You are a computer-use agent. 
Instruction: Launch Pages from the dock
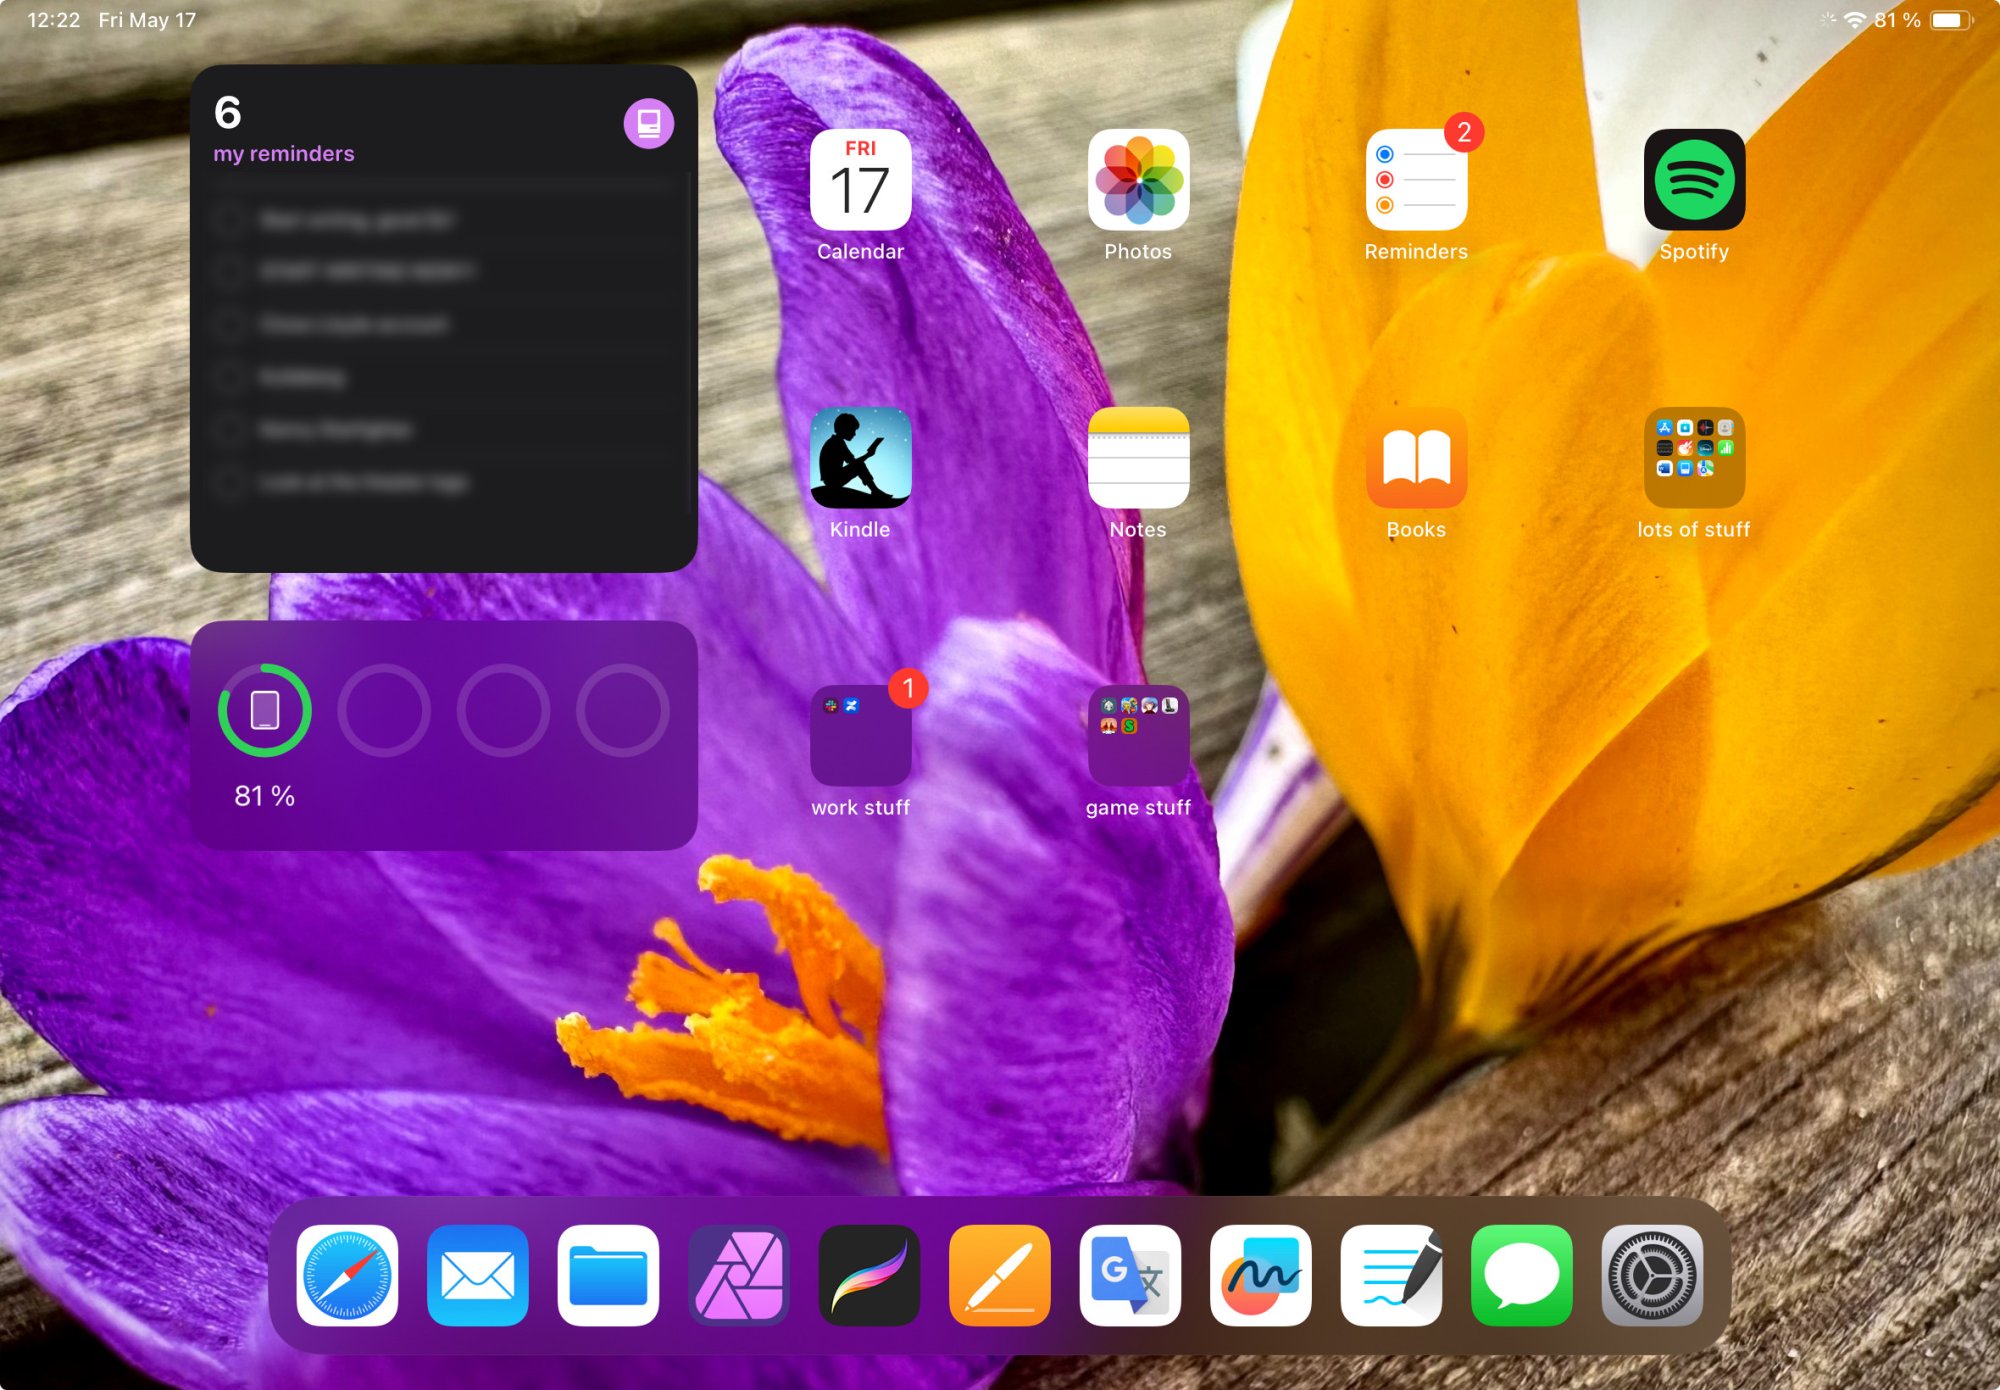tap(999, 1275)
